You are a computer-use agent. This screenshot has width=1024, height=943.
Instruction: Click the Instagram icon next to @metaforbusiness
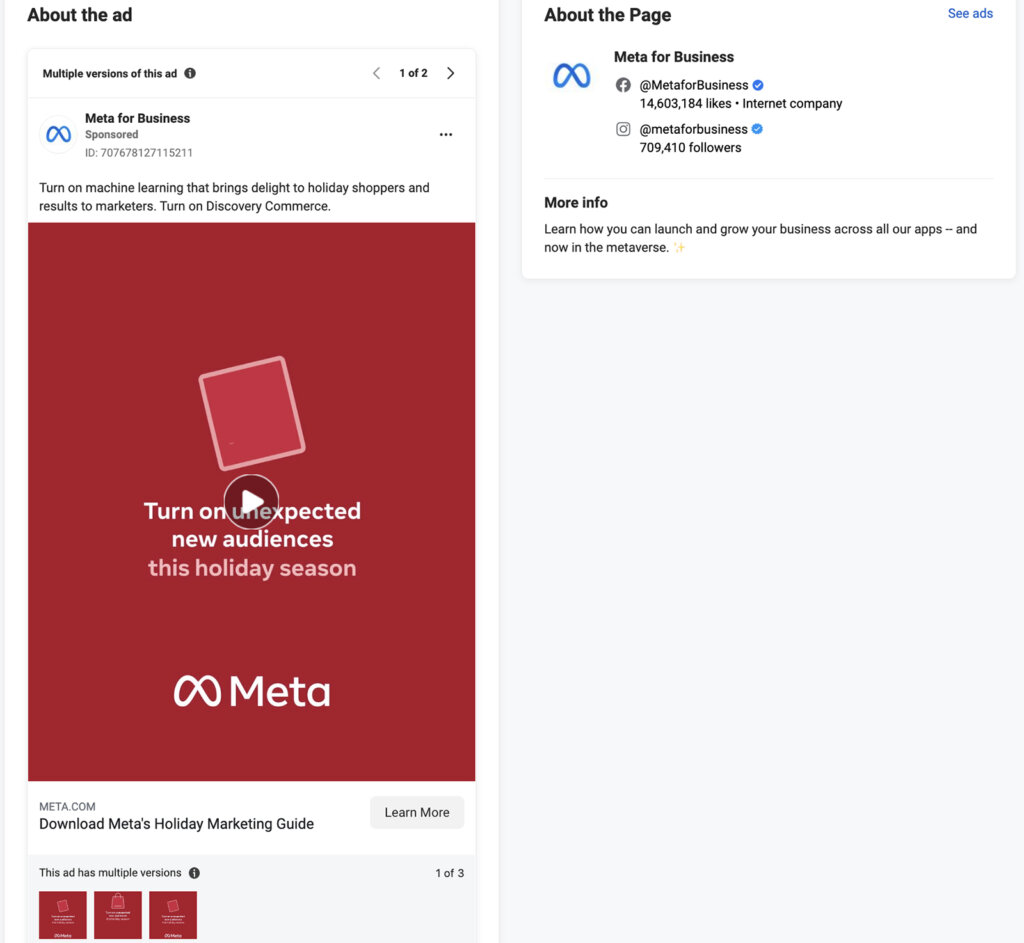[x=623, y=129]
